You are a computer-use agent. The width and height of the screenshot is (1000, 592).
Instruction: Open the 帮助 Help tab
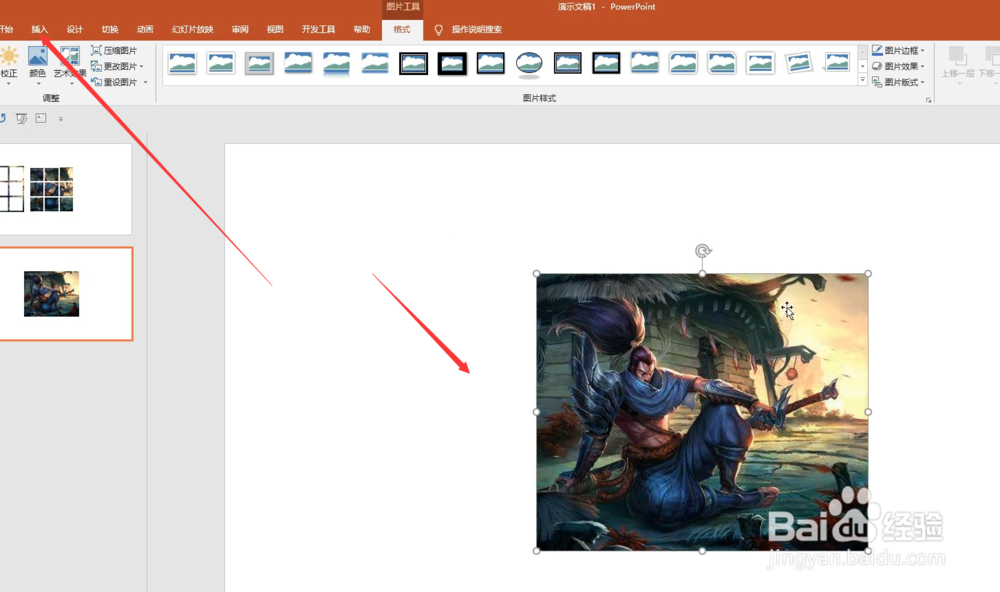[362, 29]
